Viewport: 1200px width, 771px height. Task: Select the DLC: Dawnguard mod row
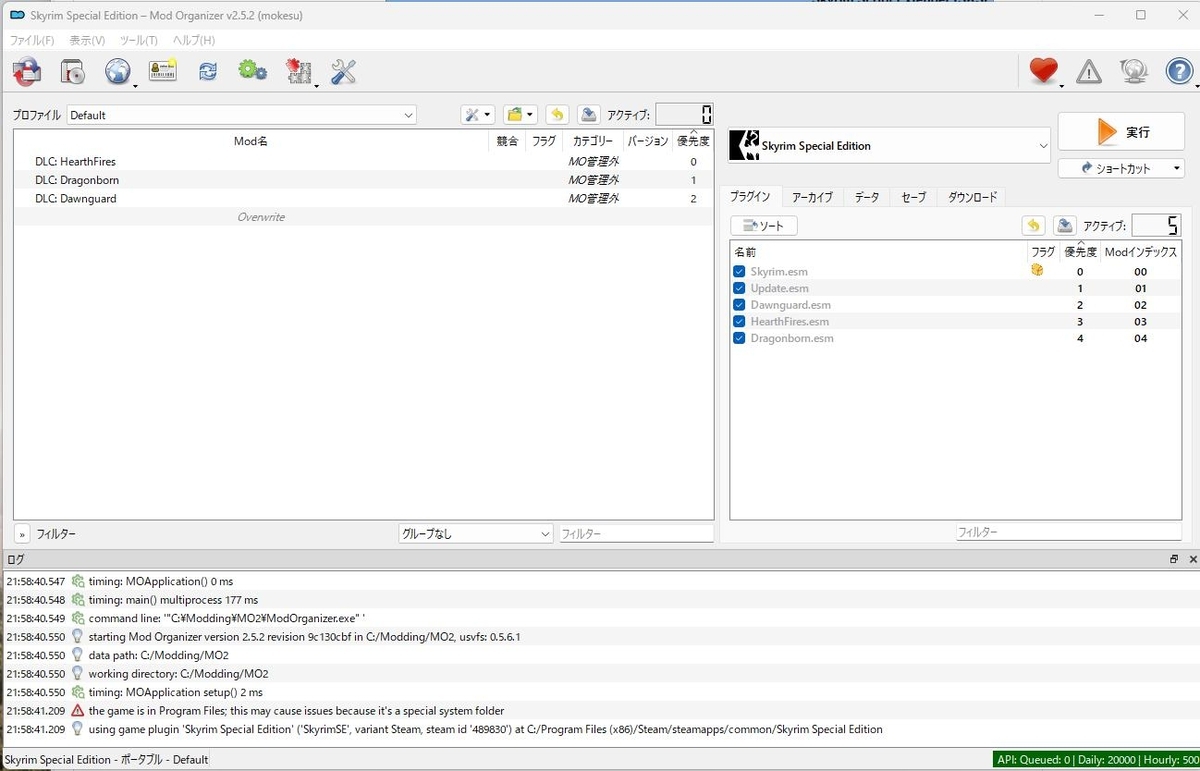coord(363,198)
